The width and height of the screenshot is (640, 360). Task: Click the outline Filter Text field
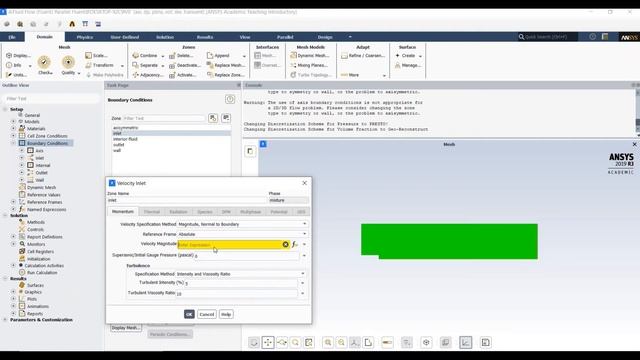pos(52,98)
